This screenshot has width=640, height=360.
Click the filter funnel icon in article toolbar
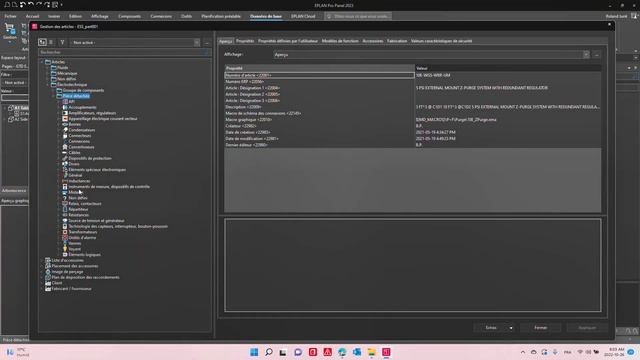click(x=62, y=42)
